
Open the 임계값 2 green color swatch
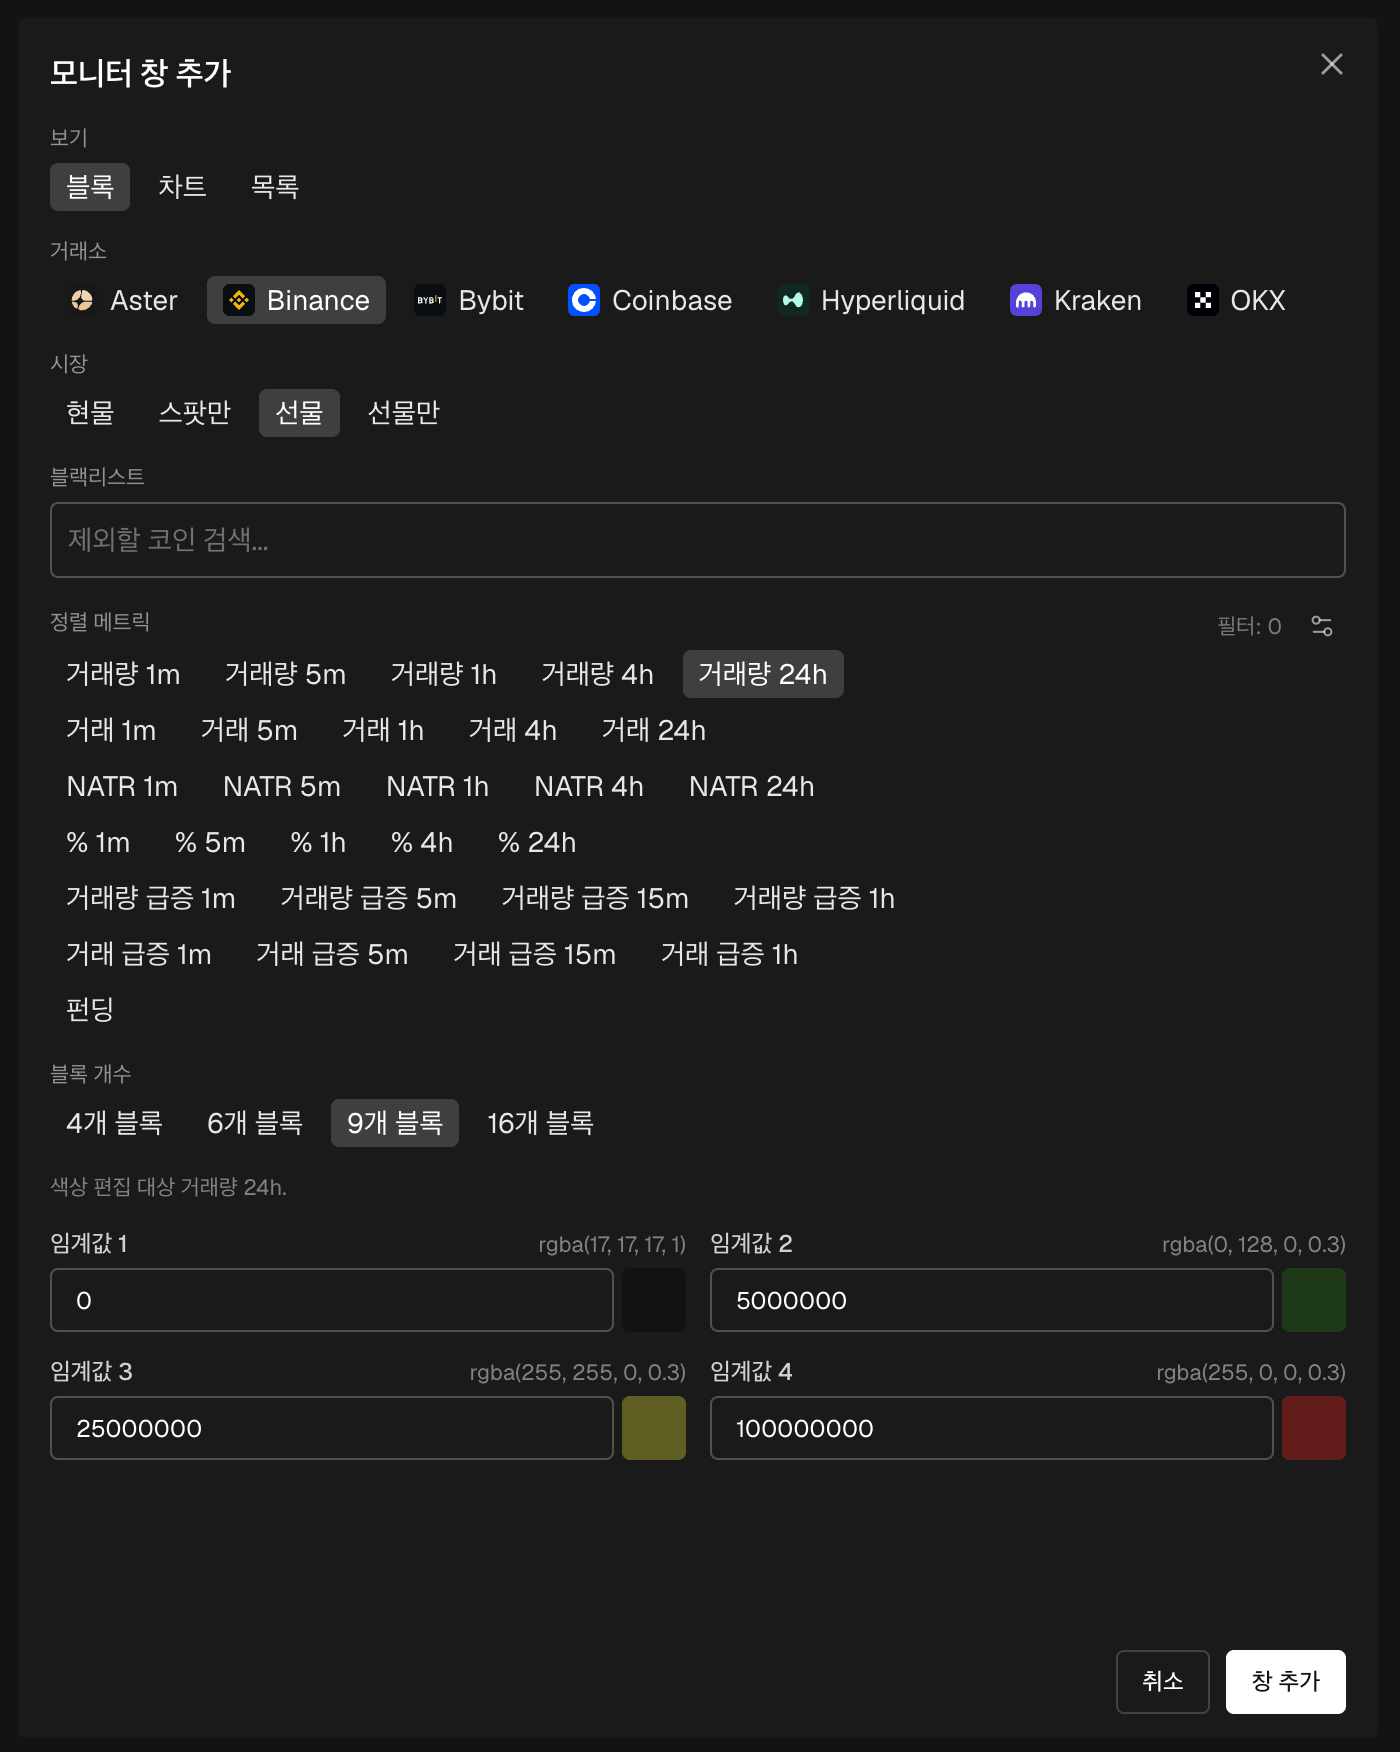pyautogui.click(x=1314, y=1300)
